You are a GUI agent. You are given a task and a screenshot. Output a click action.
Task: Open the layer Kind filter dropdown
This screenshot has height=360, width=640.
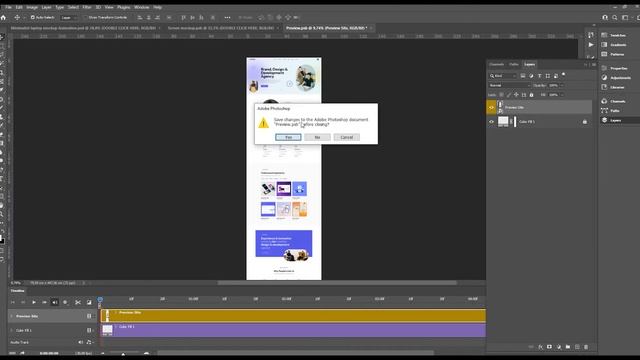[x=504, y=76]
